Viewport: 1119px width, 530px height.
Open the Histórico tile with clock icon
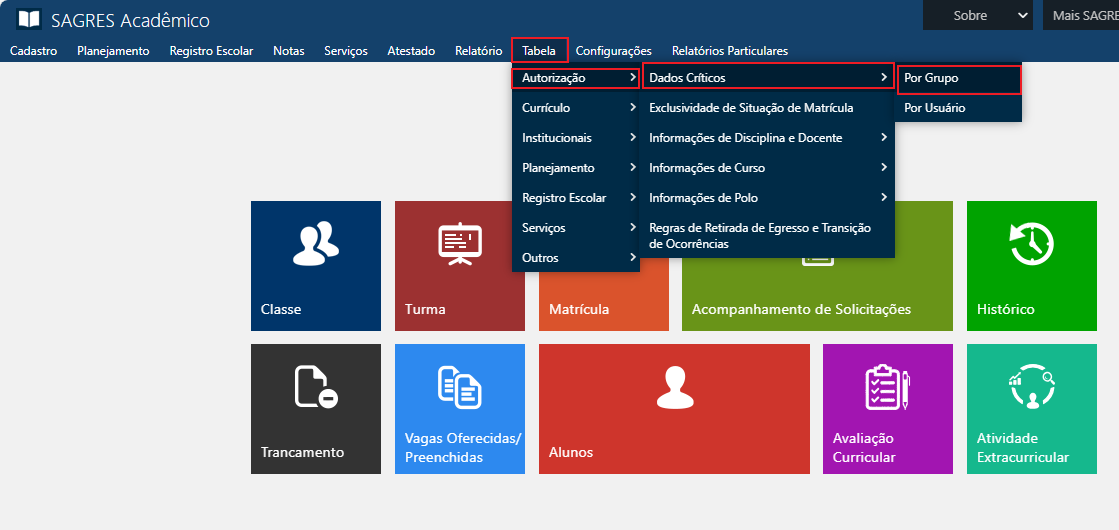(1031, 265)
